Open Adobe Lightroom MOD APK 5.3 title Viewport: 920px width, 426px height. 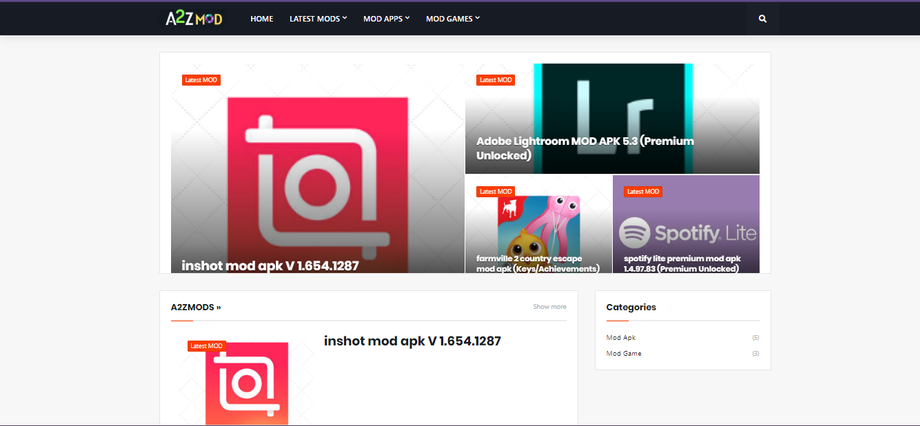pos(585,148)
